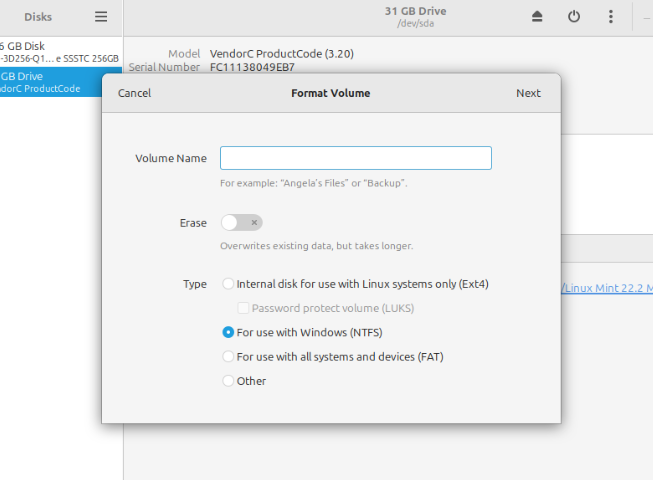Select the FAT all systems option
The image size is (653, 480).
pos(229,356)
